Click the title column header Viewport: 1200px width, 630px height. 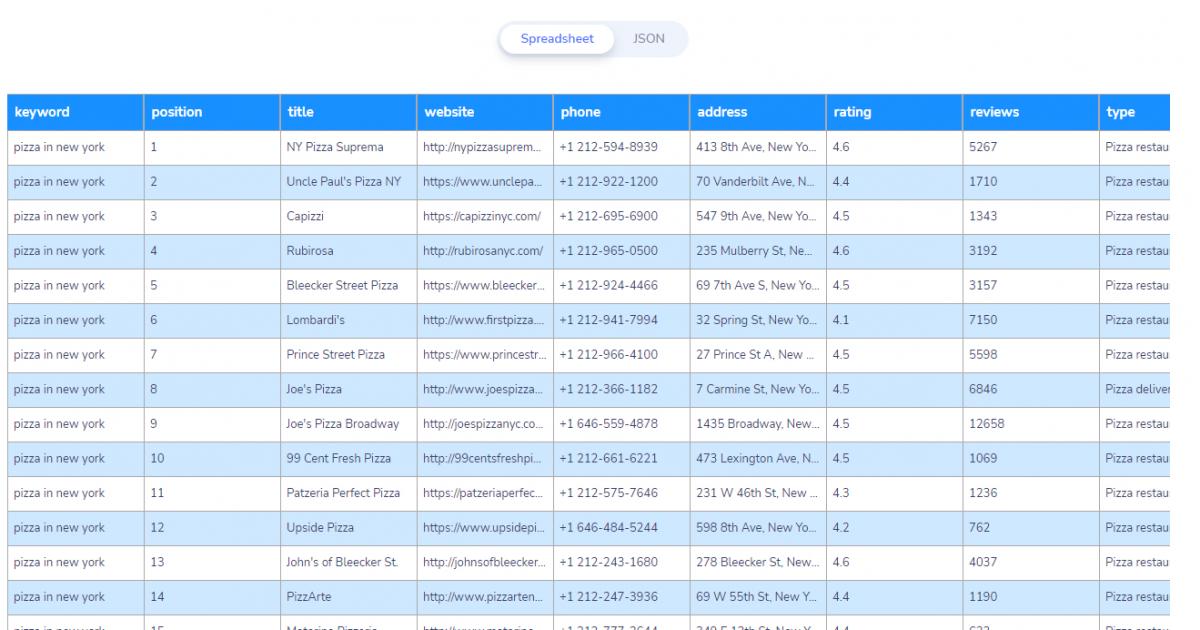[348, 112]
